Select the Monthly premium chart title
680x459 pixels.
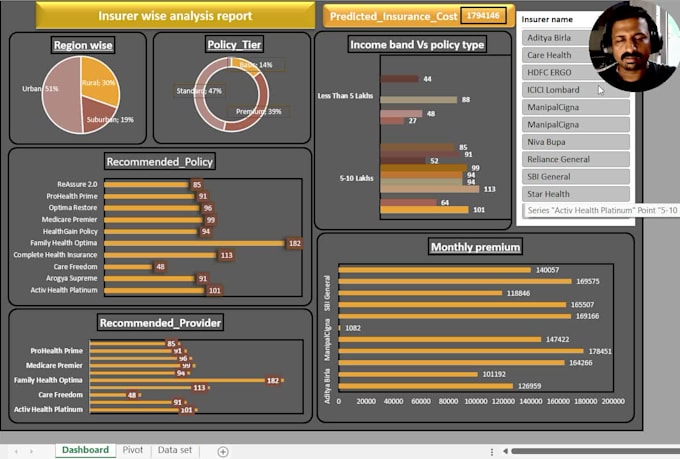[x=475, y=247]
